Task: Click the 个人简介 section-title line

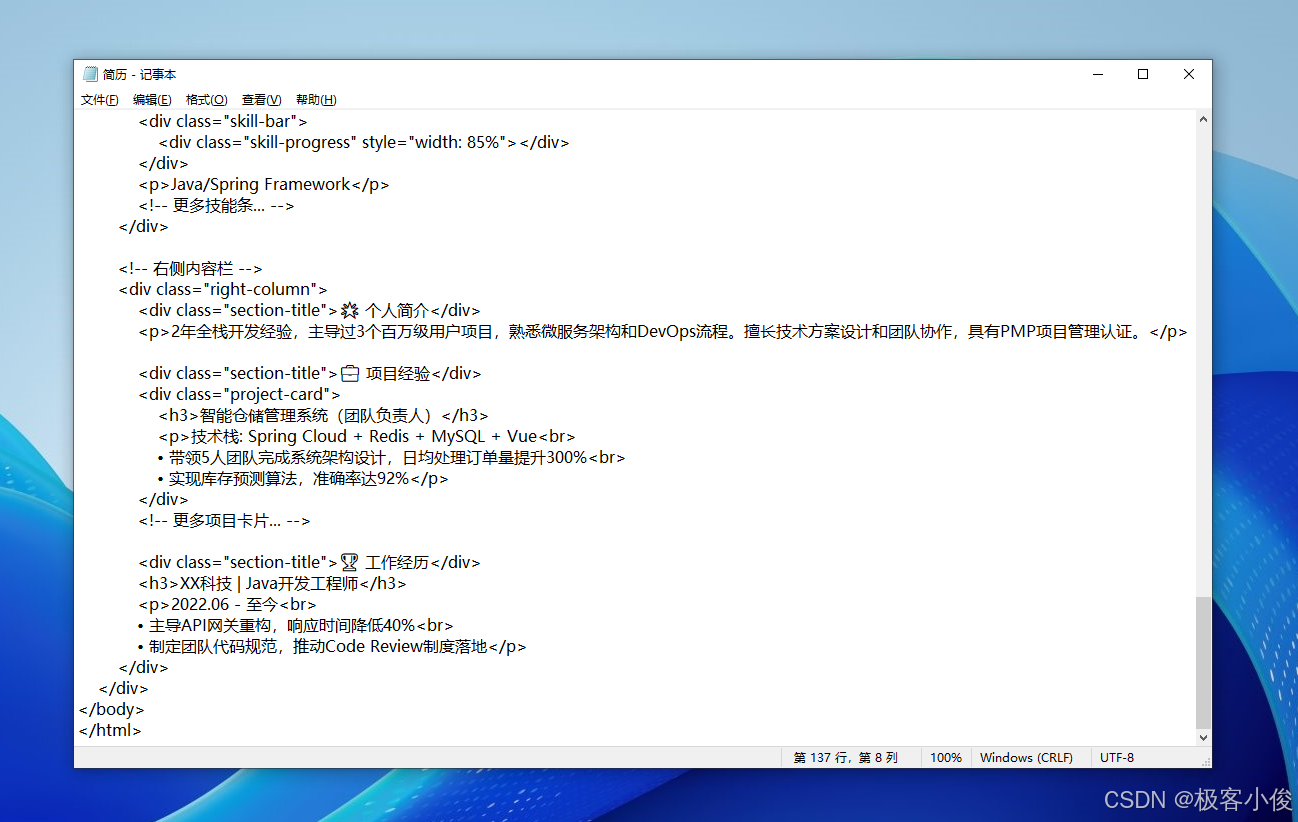Action: [x=309, y=310]
